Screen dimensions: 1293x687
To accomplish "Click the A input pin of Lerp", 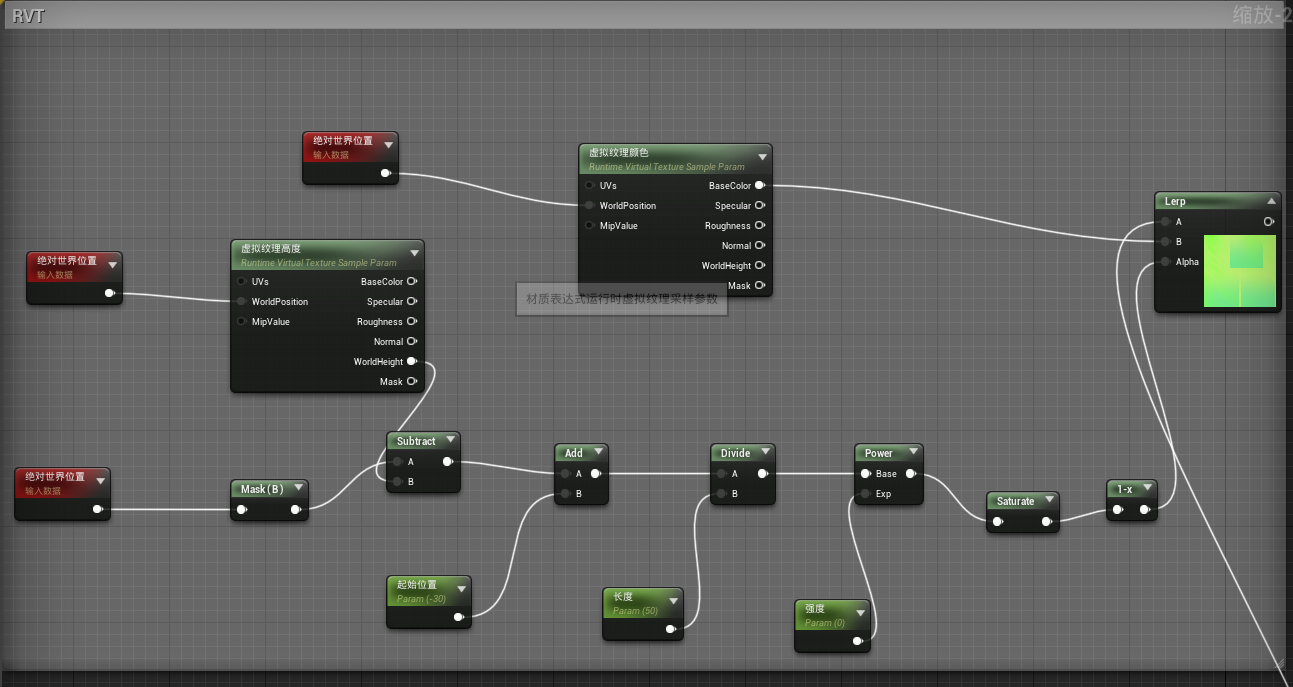I will 1166,221.
